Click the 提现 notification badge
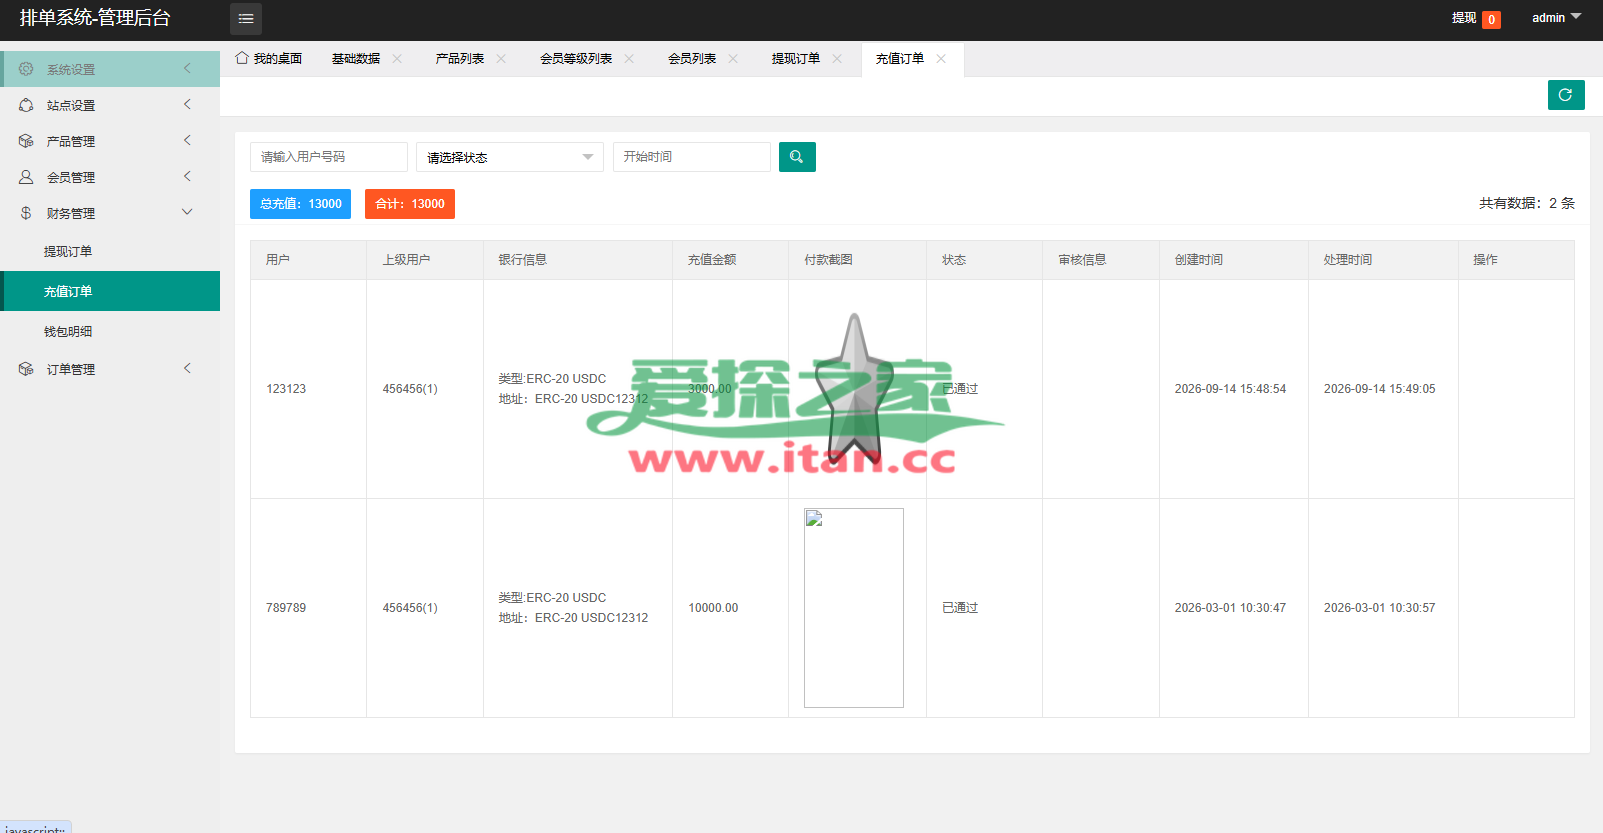Viewport: 1603px width, 833px height. pos(1491,19)
